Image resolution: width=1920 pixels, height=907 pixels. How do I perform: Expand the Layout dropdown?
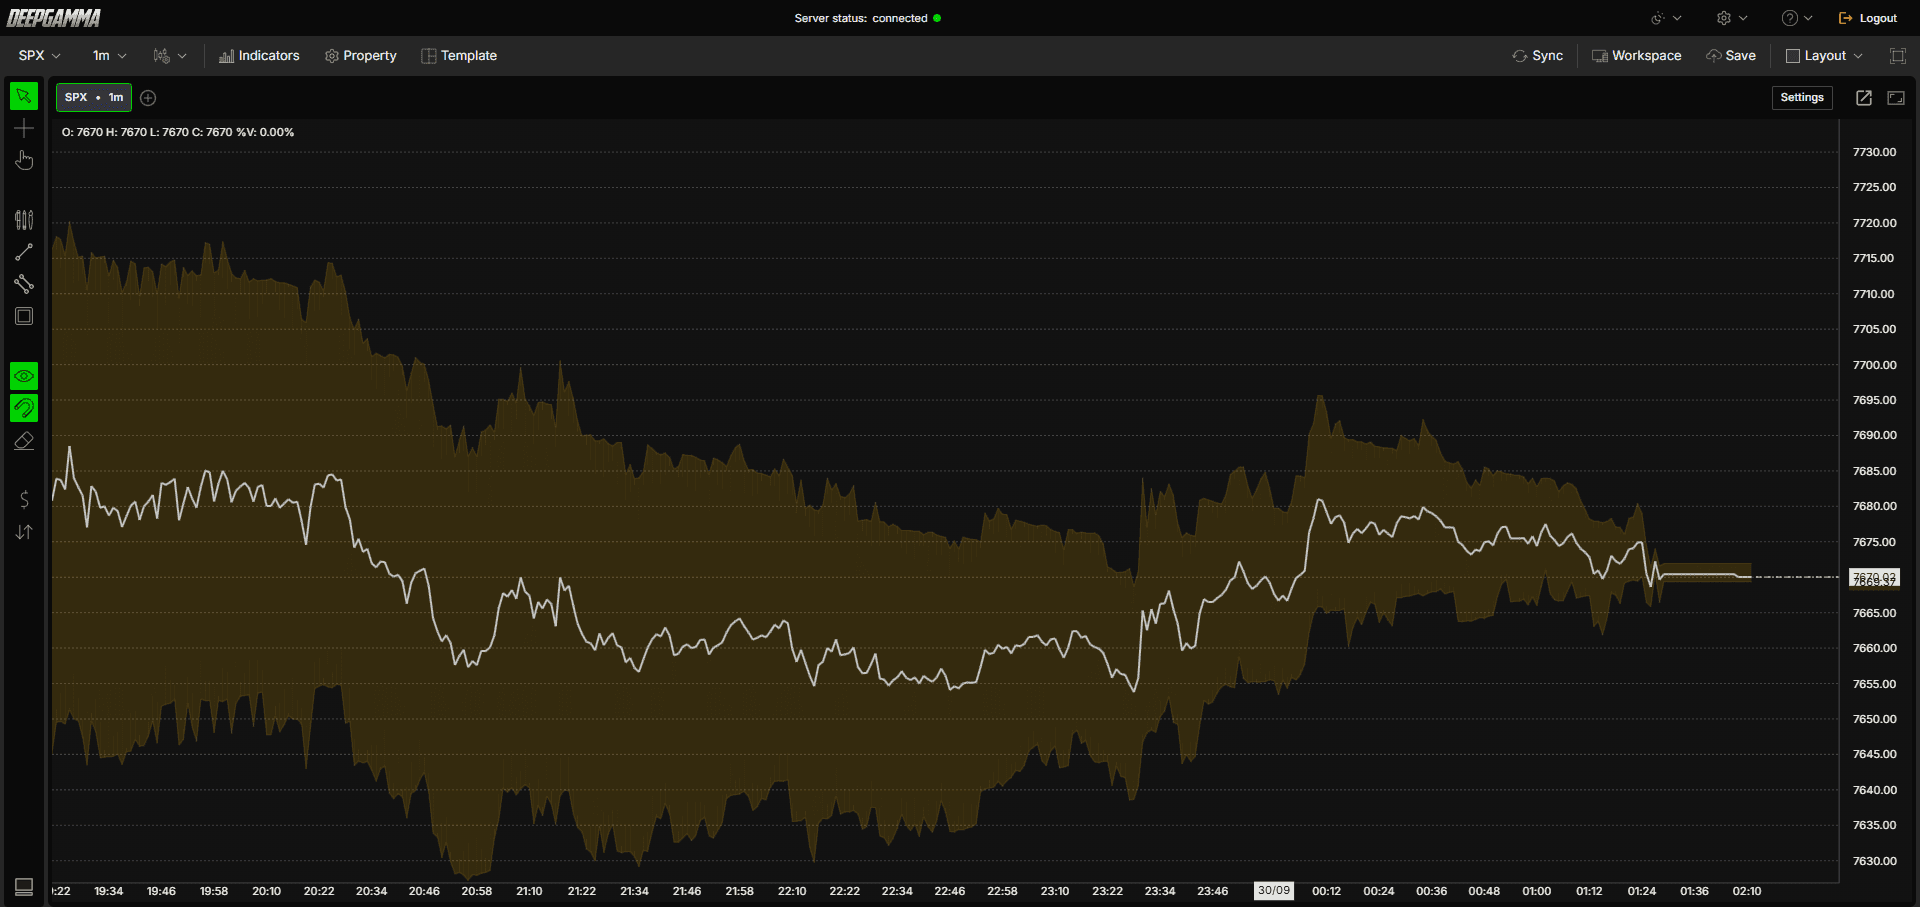[1825, 56]
